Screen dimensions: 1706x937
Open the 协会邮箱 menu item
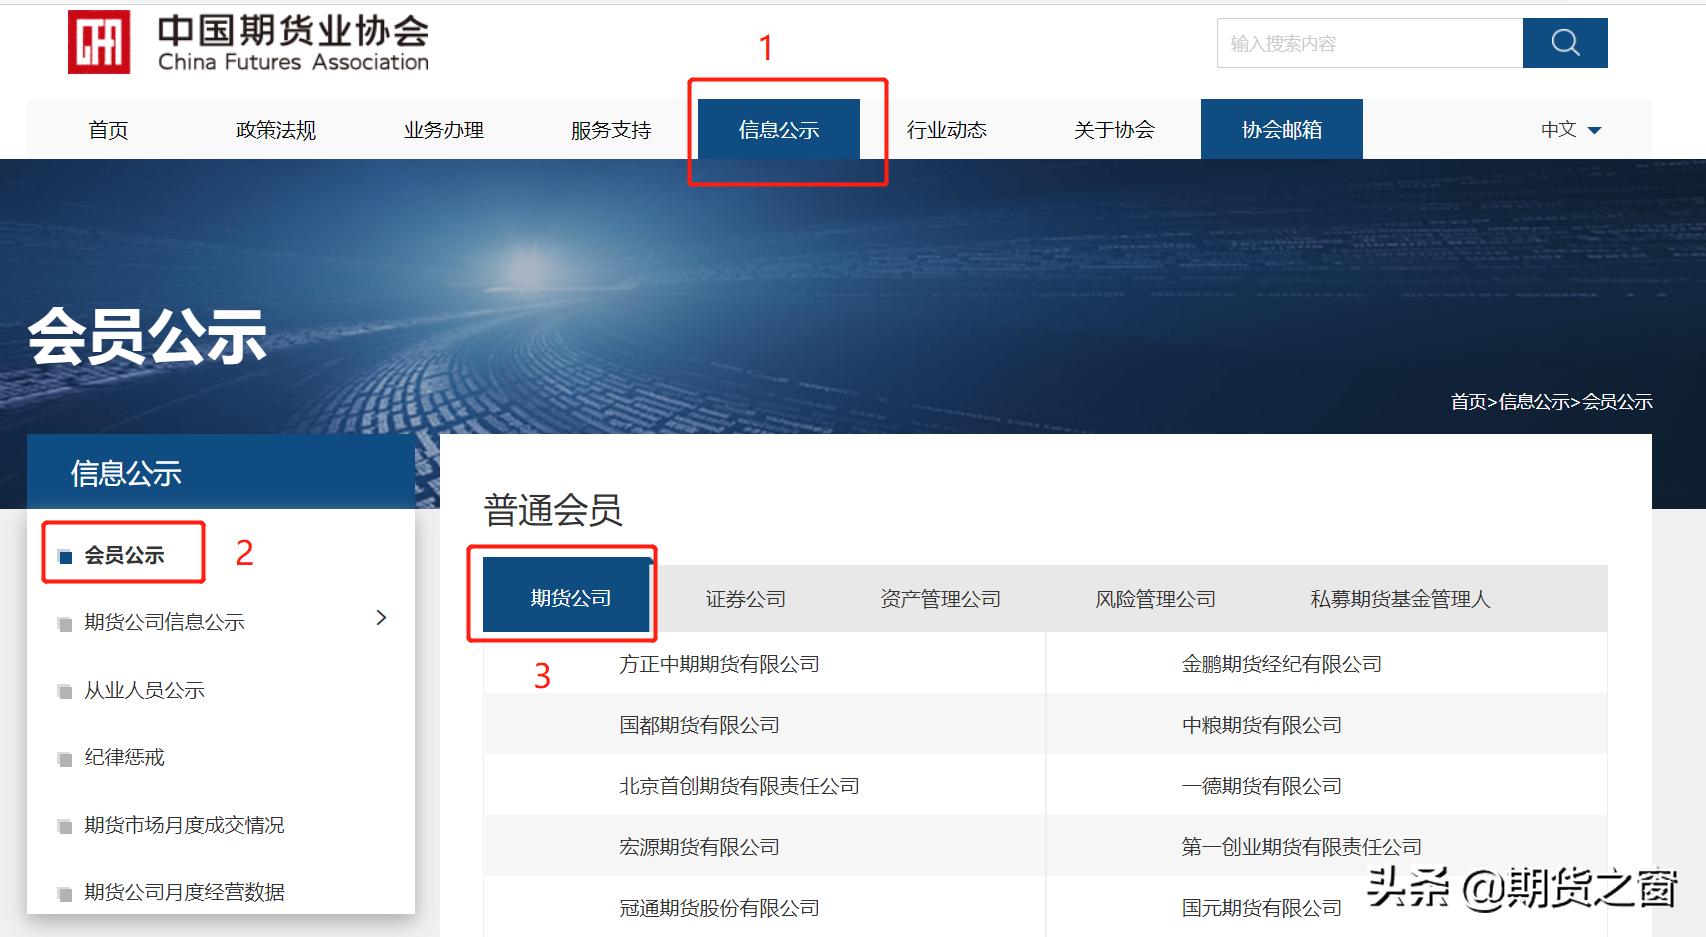point(1281,129)
